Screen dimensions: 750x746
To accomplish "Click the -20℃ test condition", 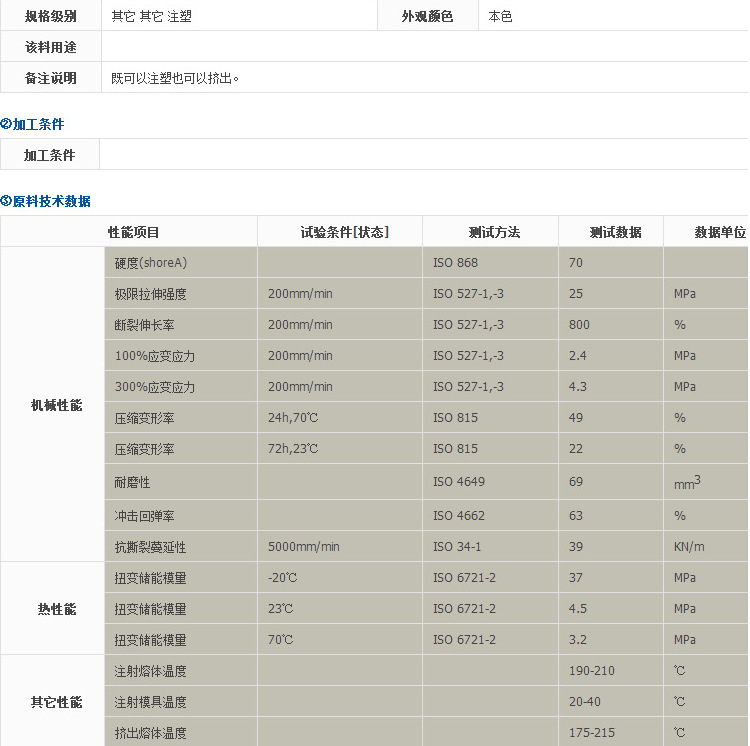I will tap(282, 578).
